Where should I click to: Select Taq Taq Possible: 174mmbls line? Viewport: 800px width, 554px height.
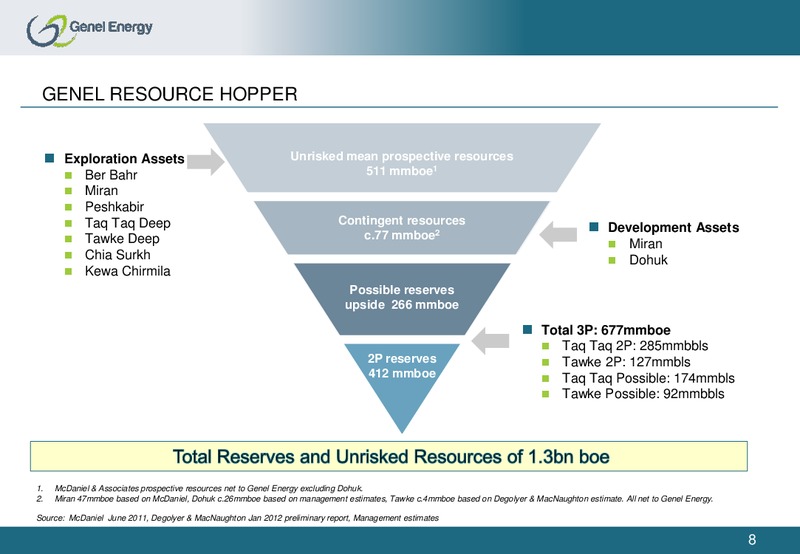coord(648,378)
